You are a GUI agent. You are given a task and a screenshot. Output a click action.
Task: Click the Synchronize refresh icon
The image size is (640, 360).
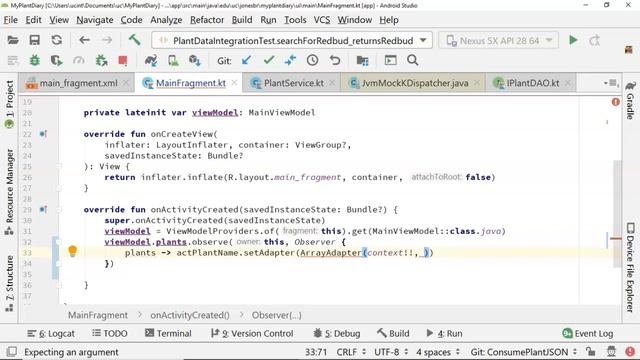[x=57, y=40]
